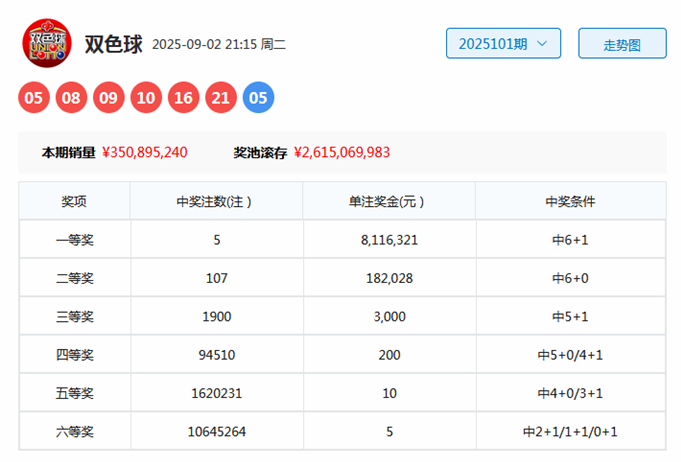The width and height of the screenshot is (681, 462).
Task: Select fifth prize amount 10
Action: click(x=389, y=393)
